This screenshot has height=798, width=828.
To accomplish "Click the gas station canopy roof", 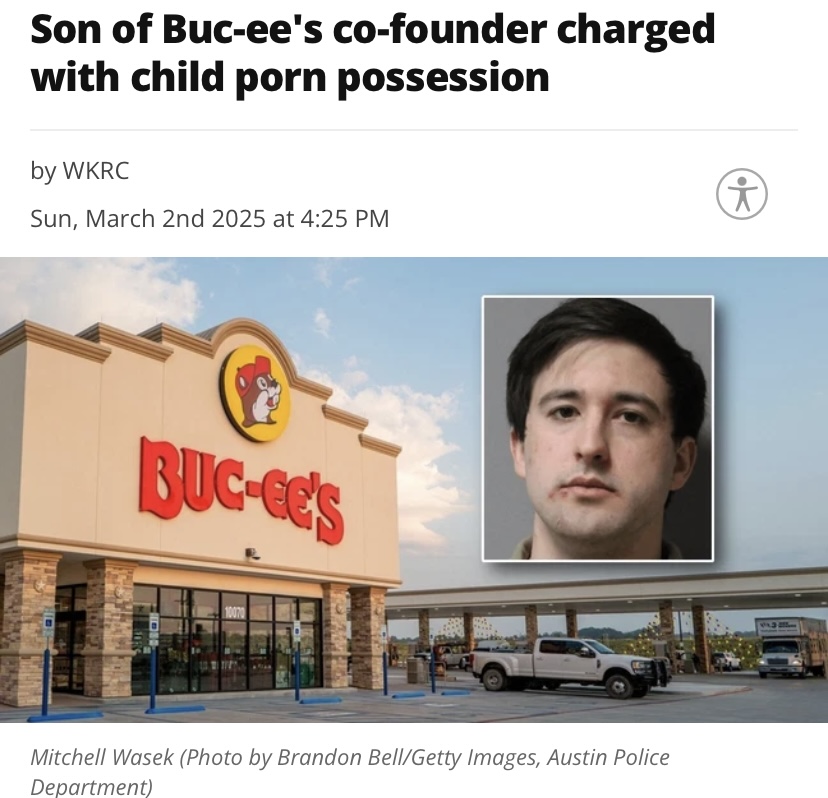I will coord(607,589).
